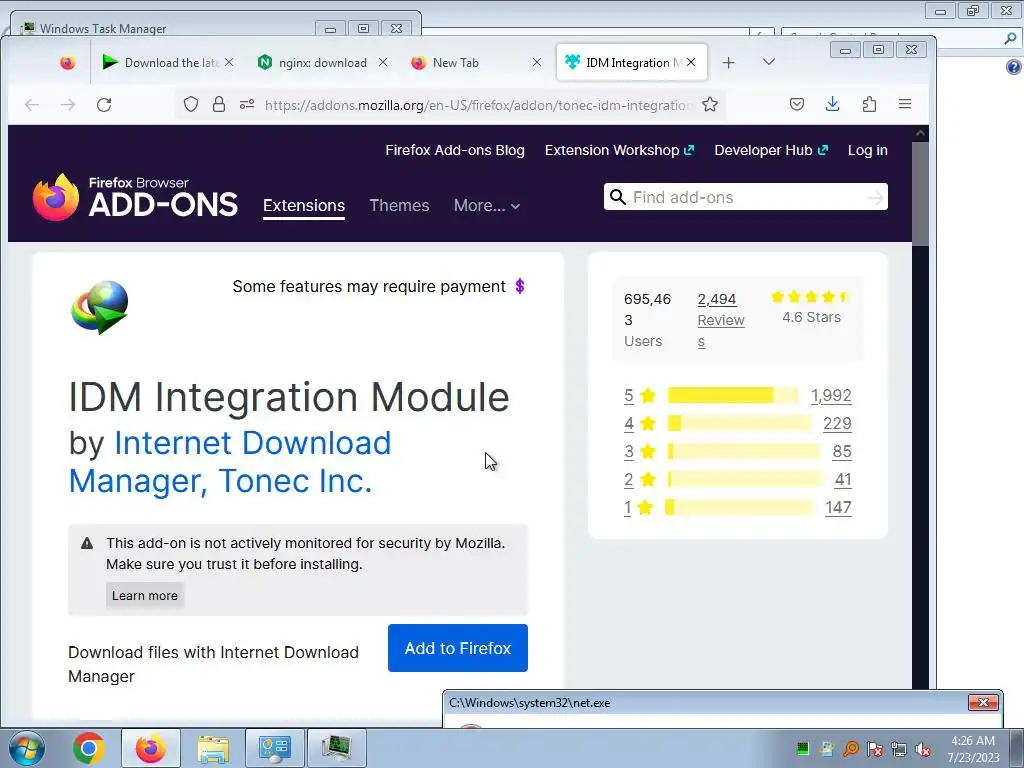Submit search with arrow button

(x=875, y=197)
